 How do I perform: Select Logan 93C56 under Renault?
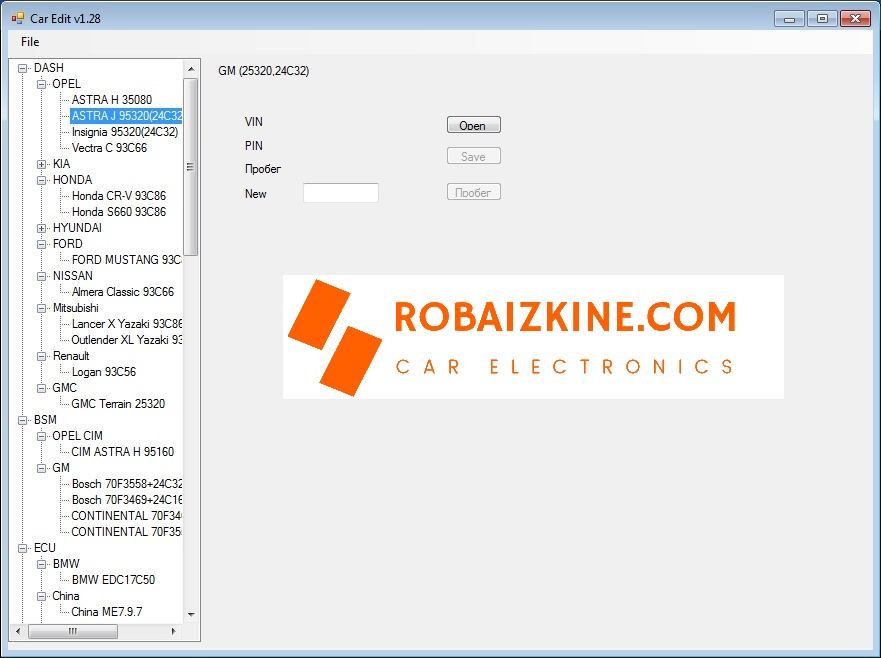pyautogui.click(x=103, y=372)
